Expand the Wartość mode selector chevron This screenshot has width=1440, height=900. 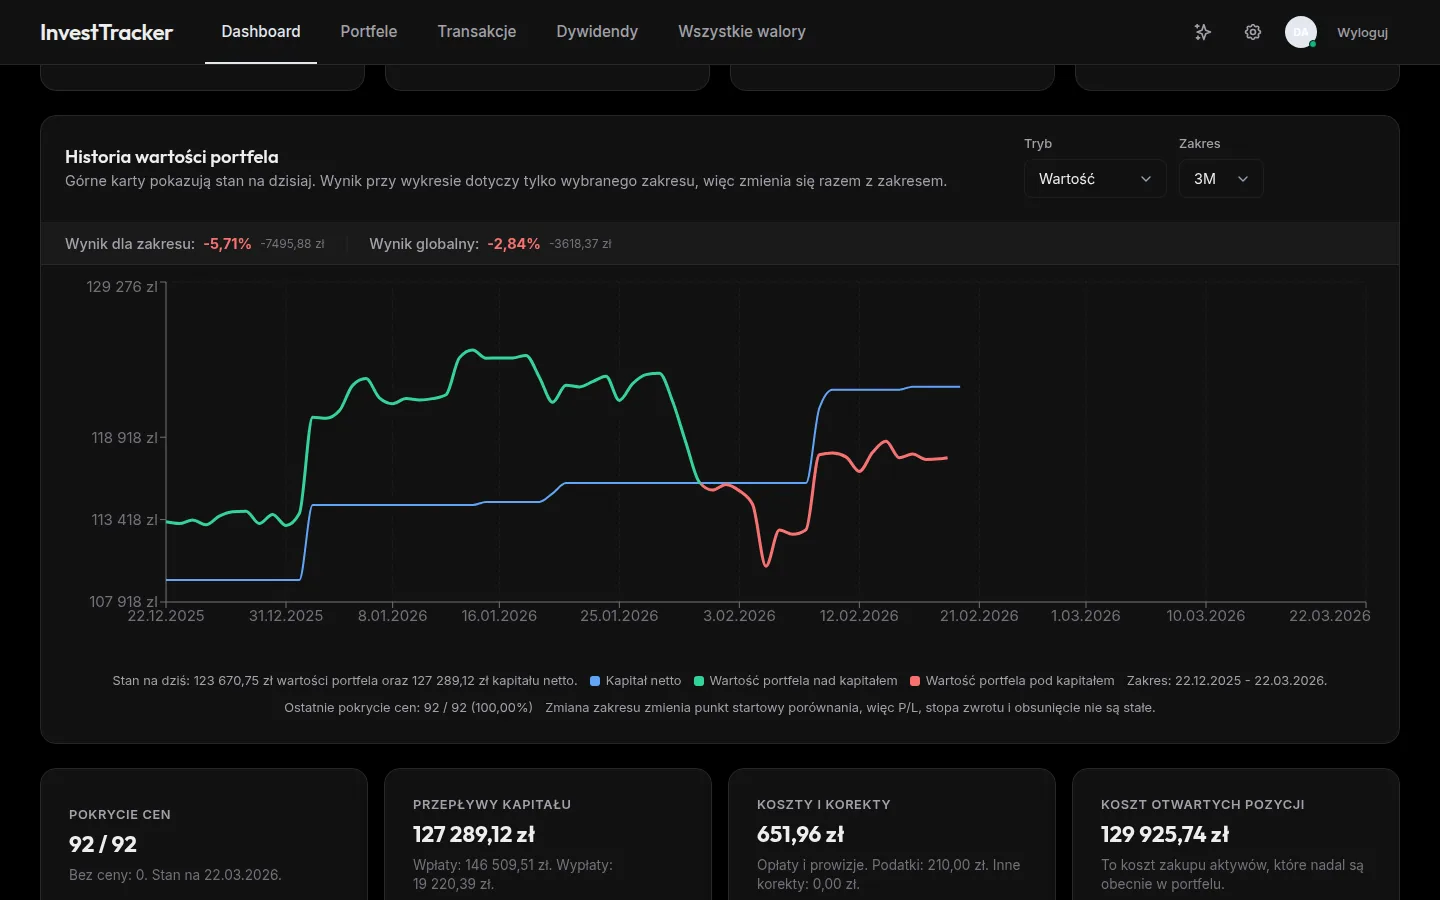point(1146,179)
